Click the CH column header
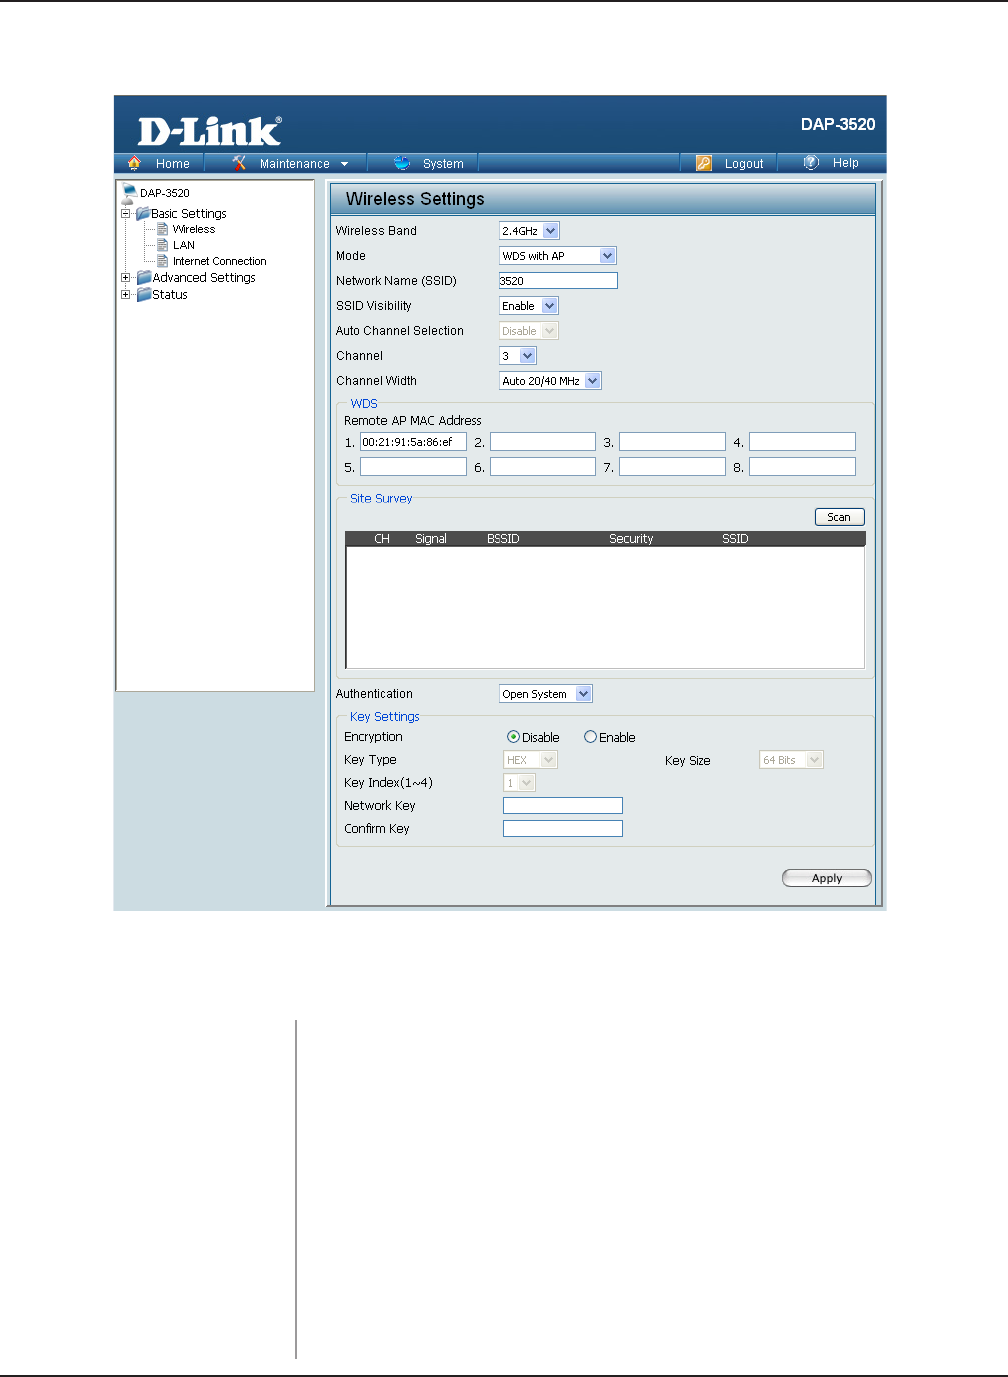The width and height of the screenshot is (1008, 1377). (382, 539)
